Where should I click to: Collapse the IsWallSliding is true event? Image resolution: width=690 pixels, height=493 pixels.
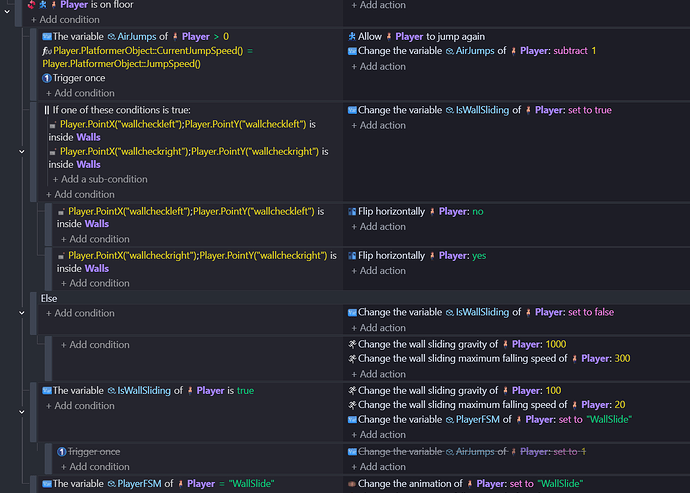22,412
